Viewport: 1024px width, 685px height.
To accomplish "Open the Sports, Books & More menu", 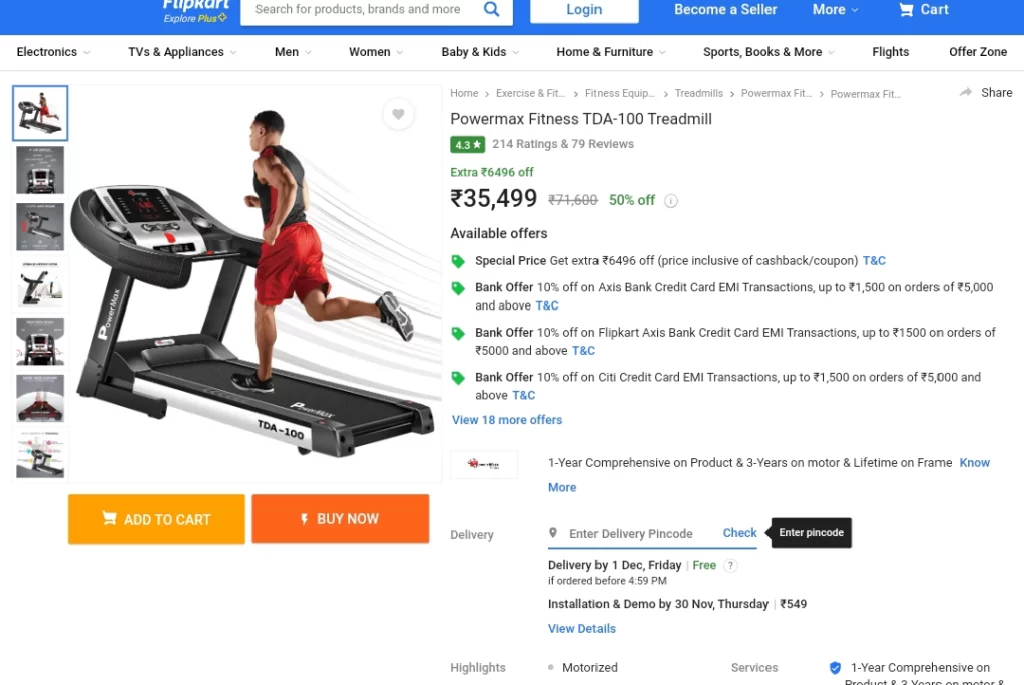I will pos(769,52).
